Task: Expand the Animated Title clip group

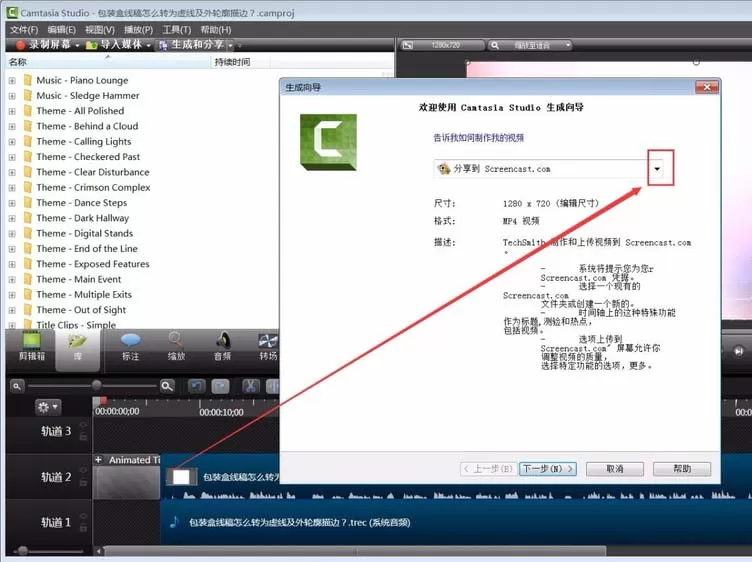Action: click(98, 459)
